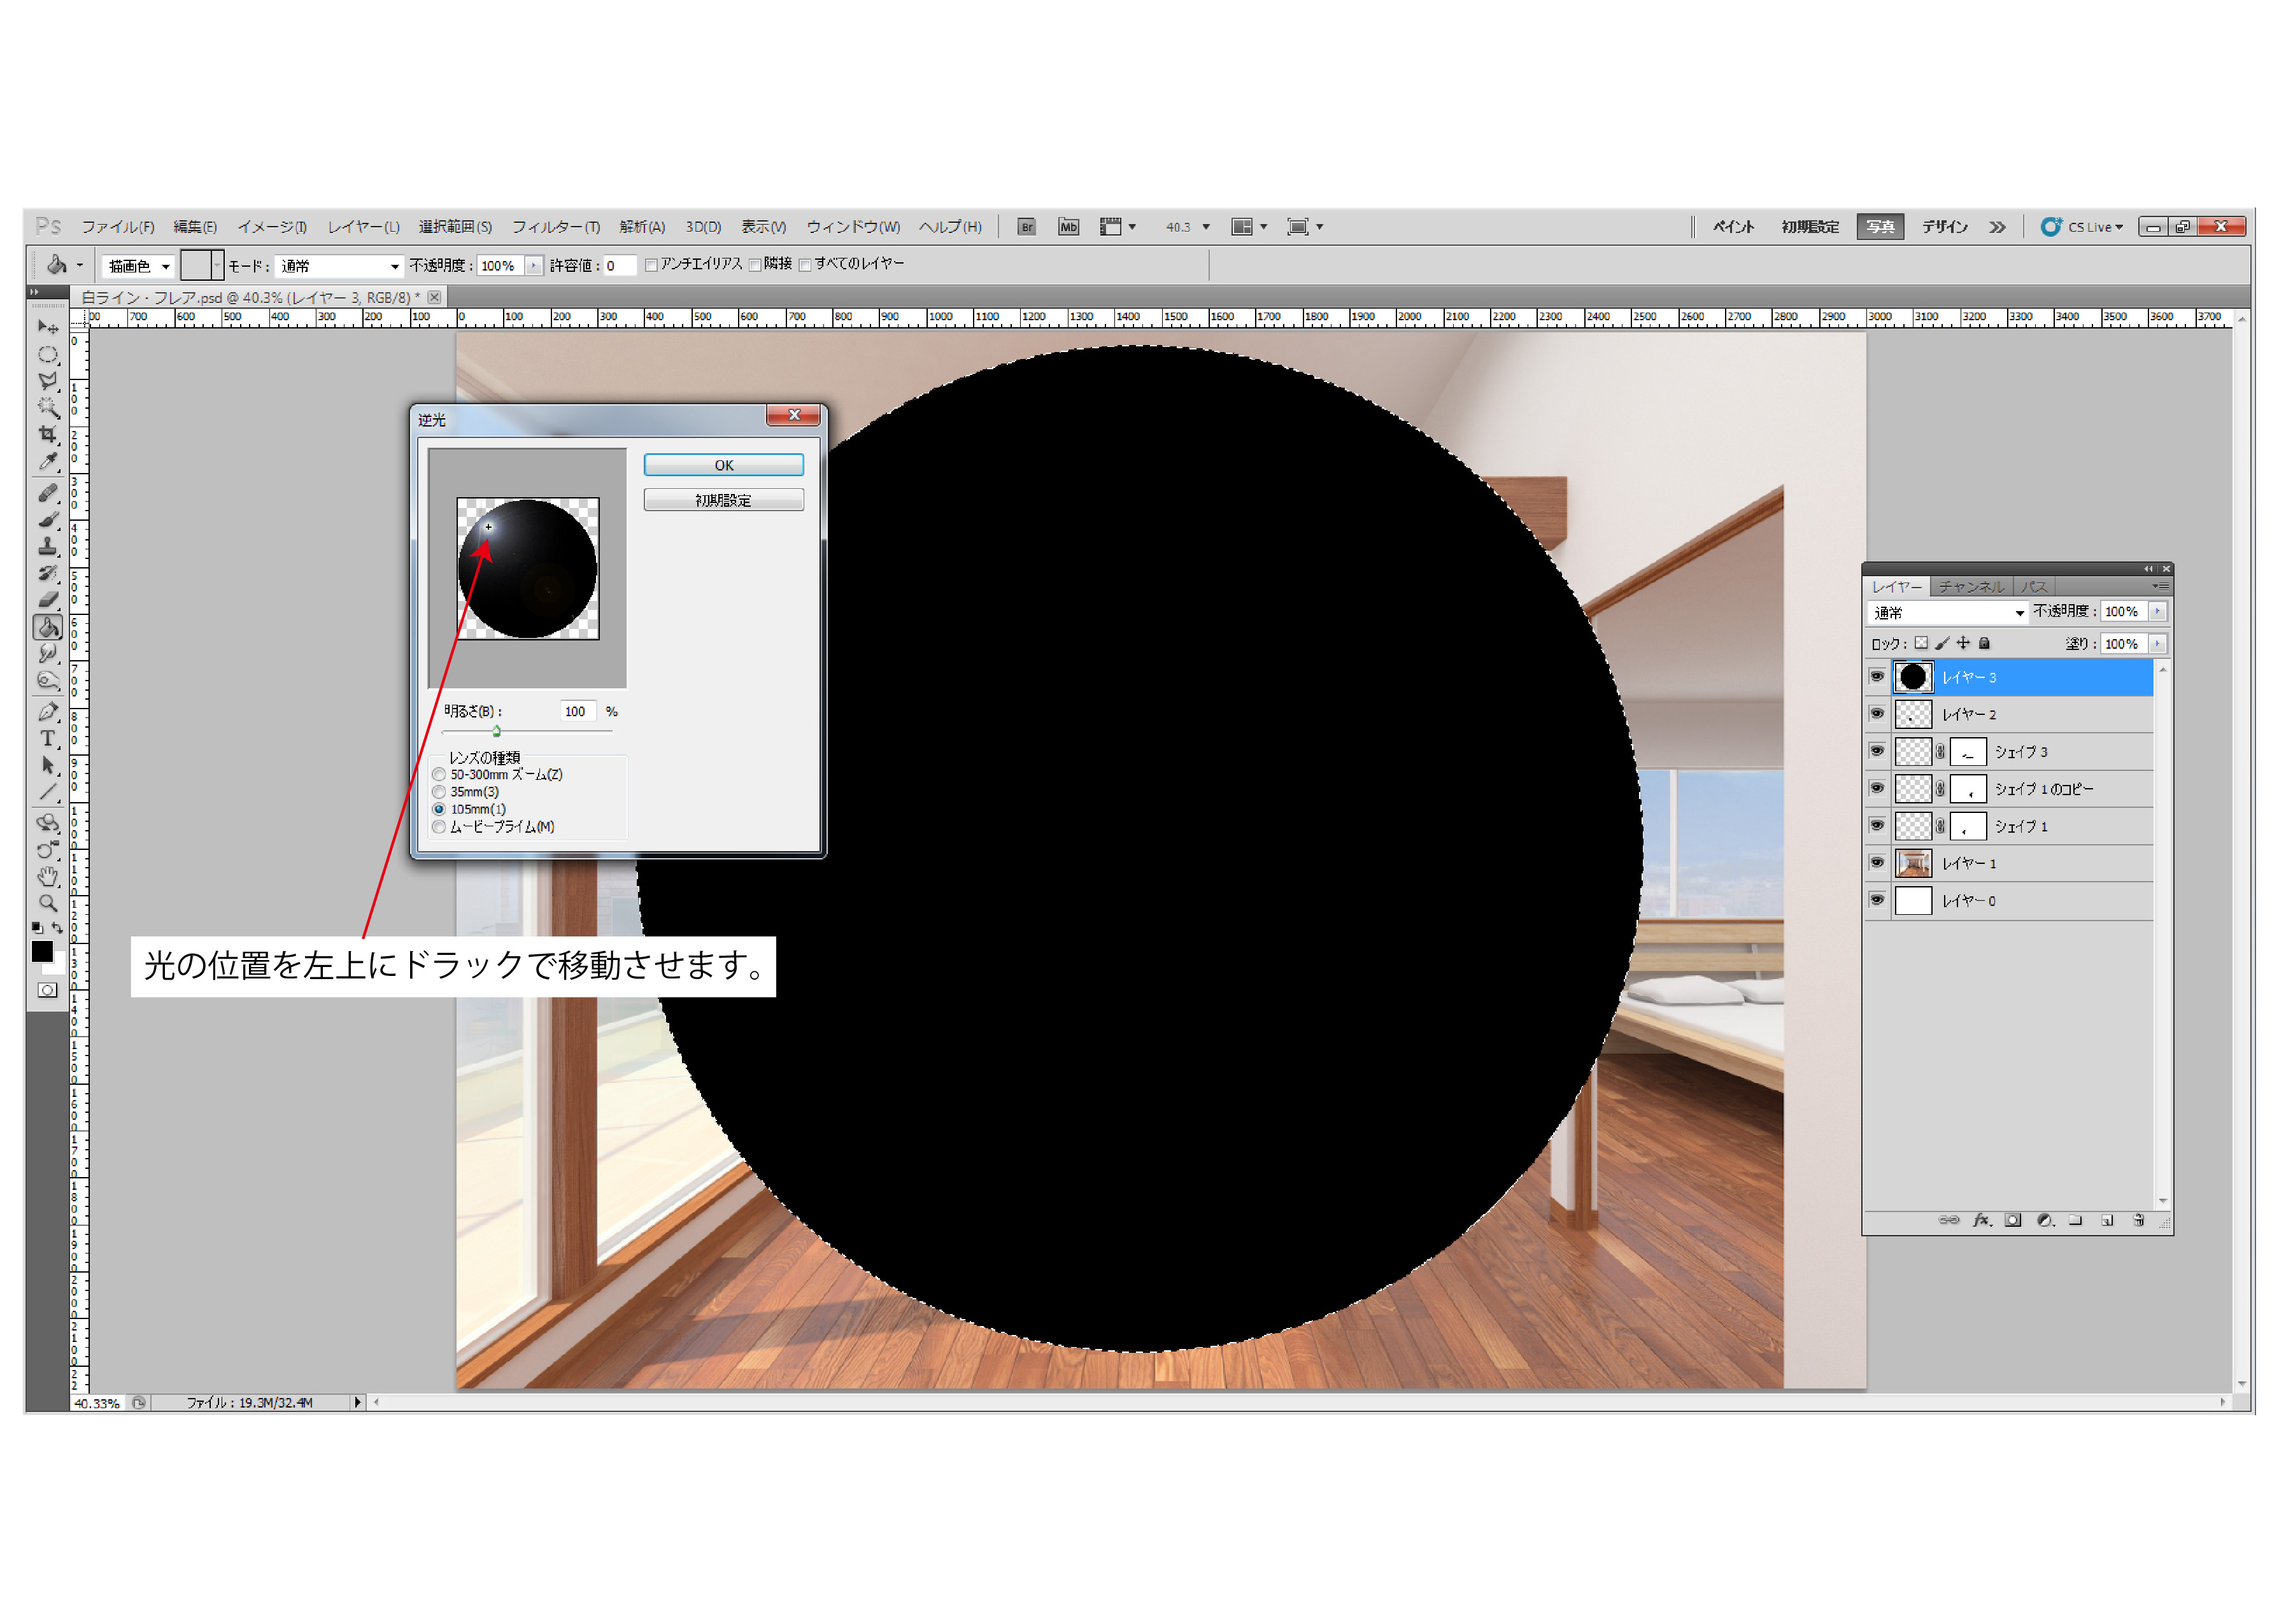Select the Eyedropper tool
This screenshot has width=2279, height=1624.
47,462
